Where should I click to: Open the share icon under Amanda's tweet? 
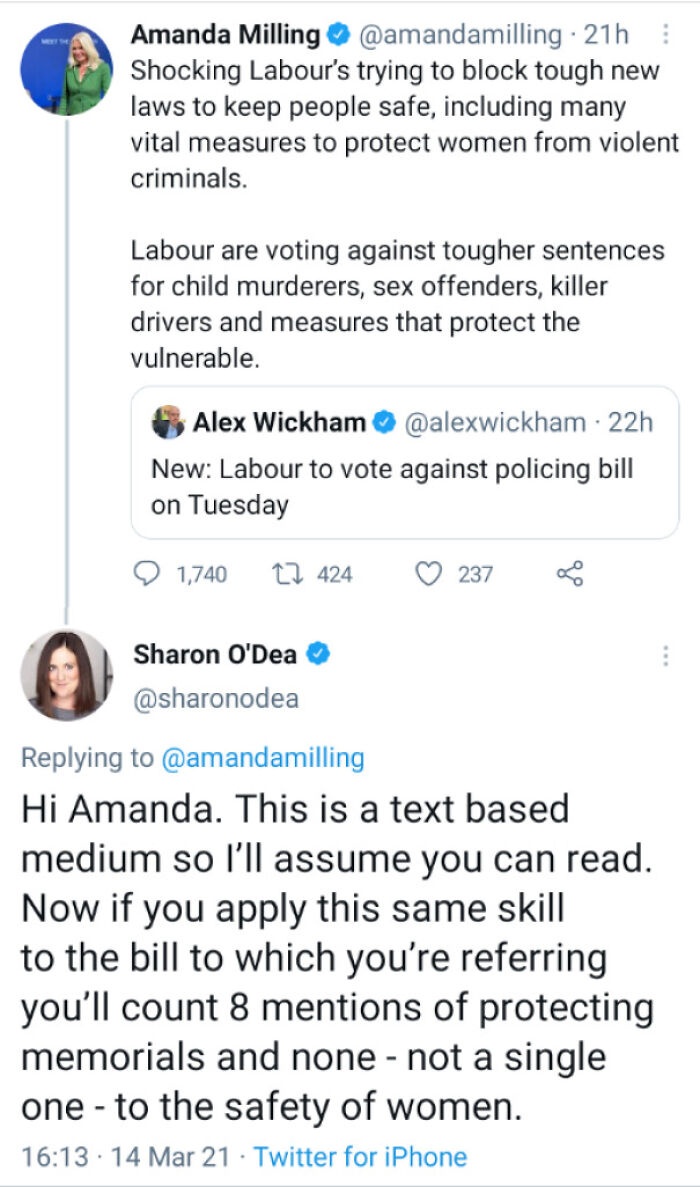coord(570,572)
